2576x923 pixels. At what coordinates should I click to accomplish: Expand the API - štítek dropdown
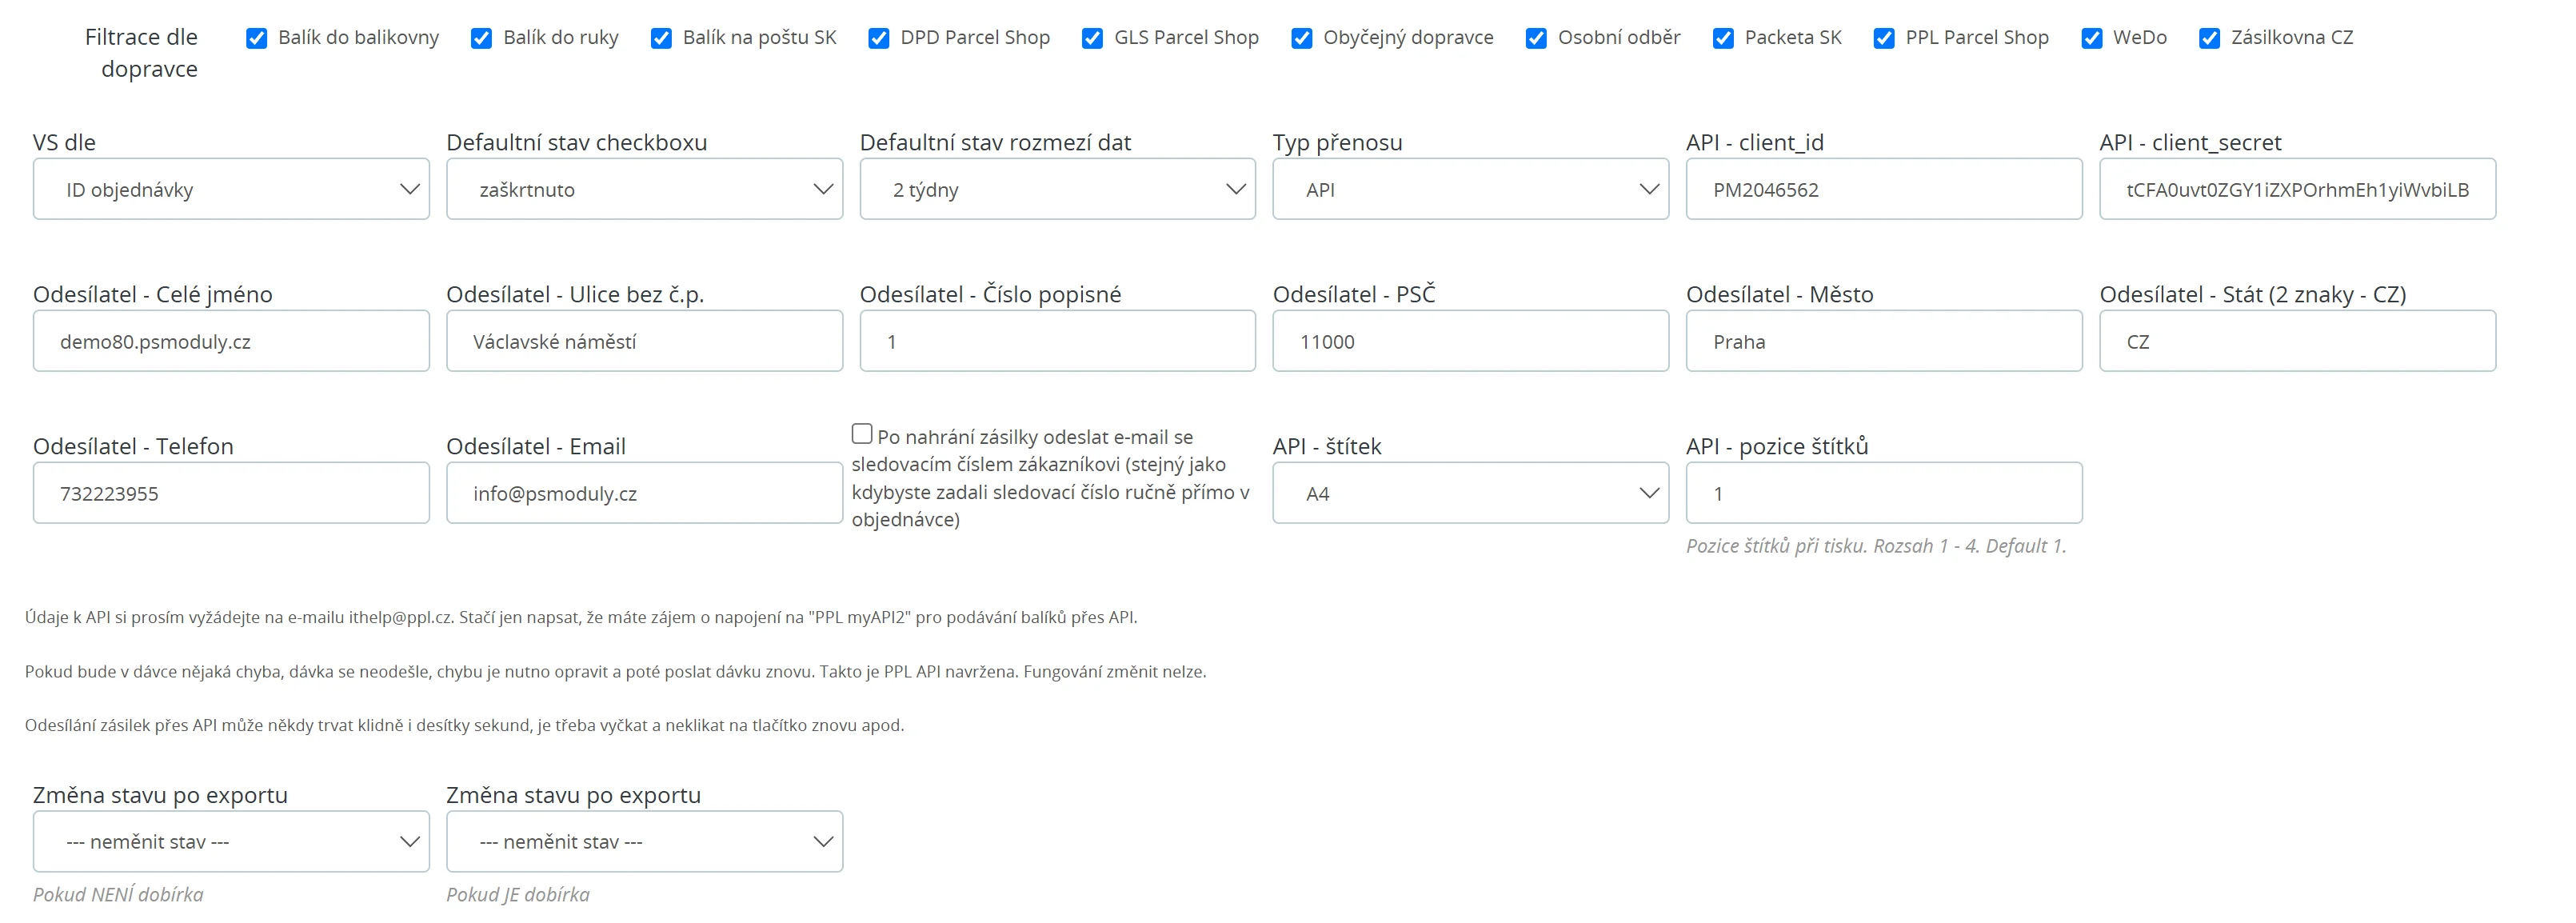1470,493
